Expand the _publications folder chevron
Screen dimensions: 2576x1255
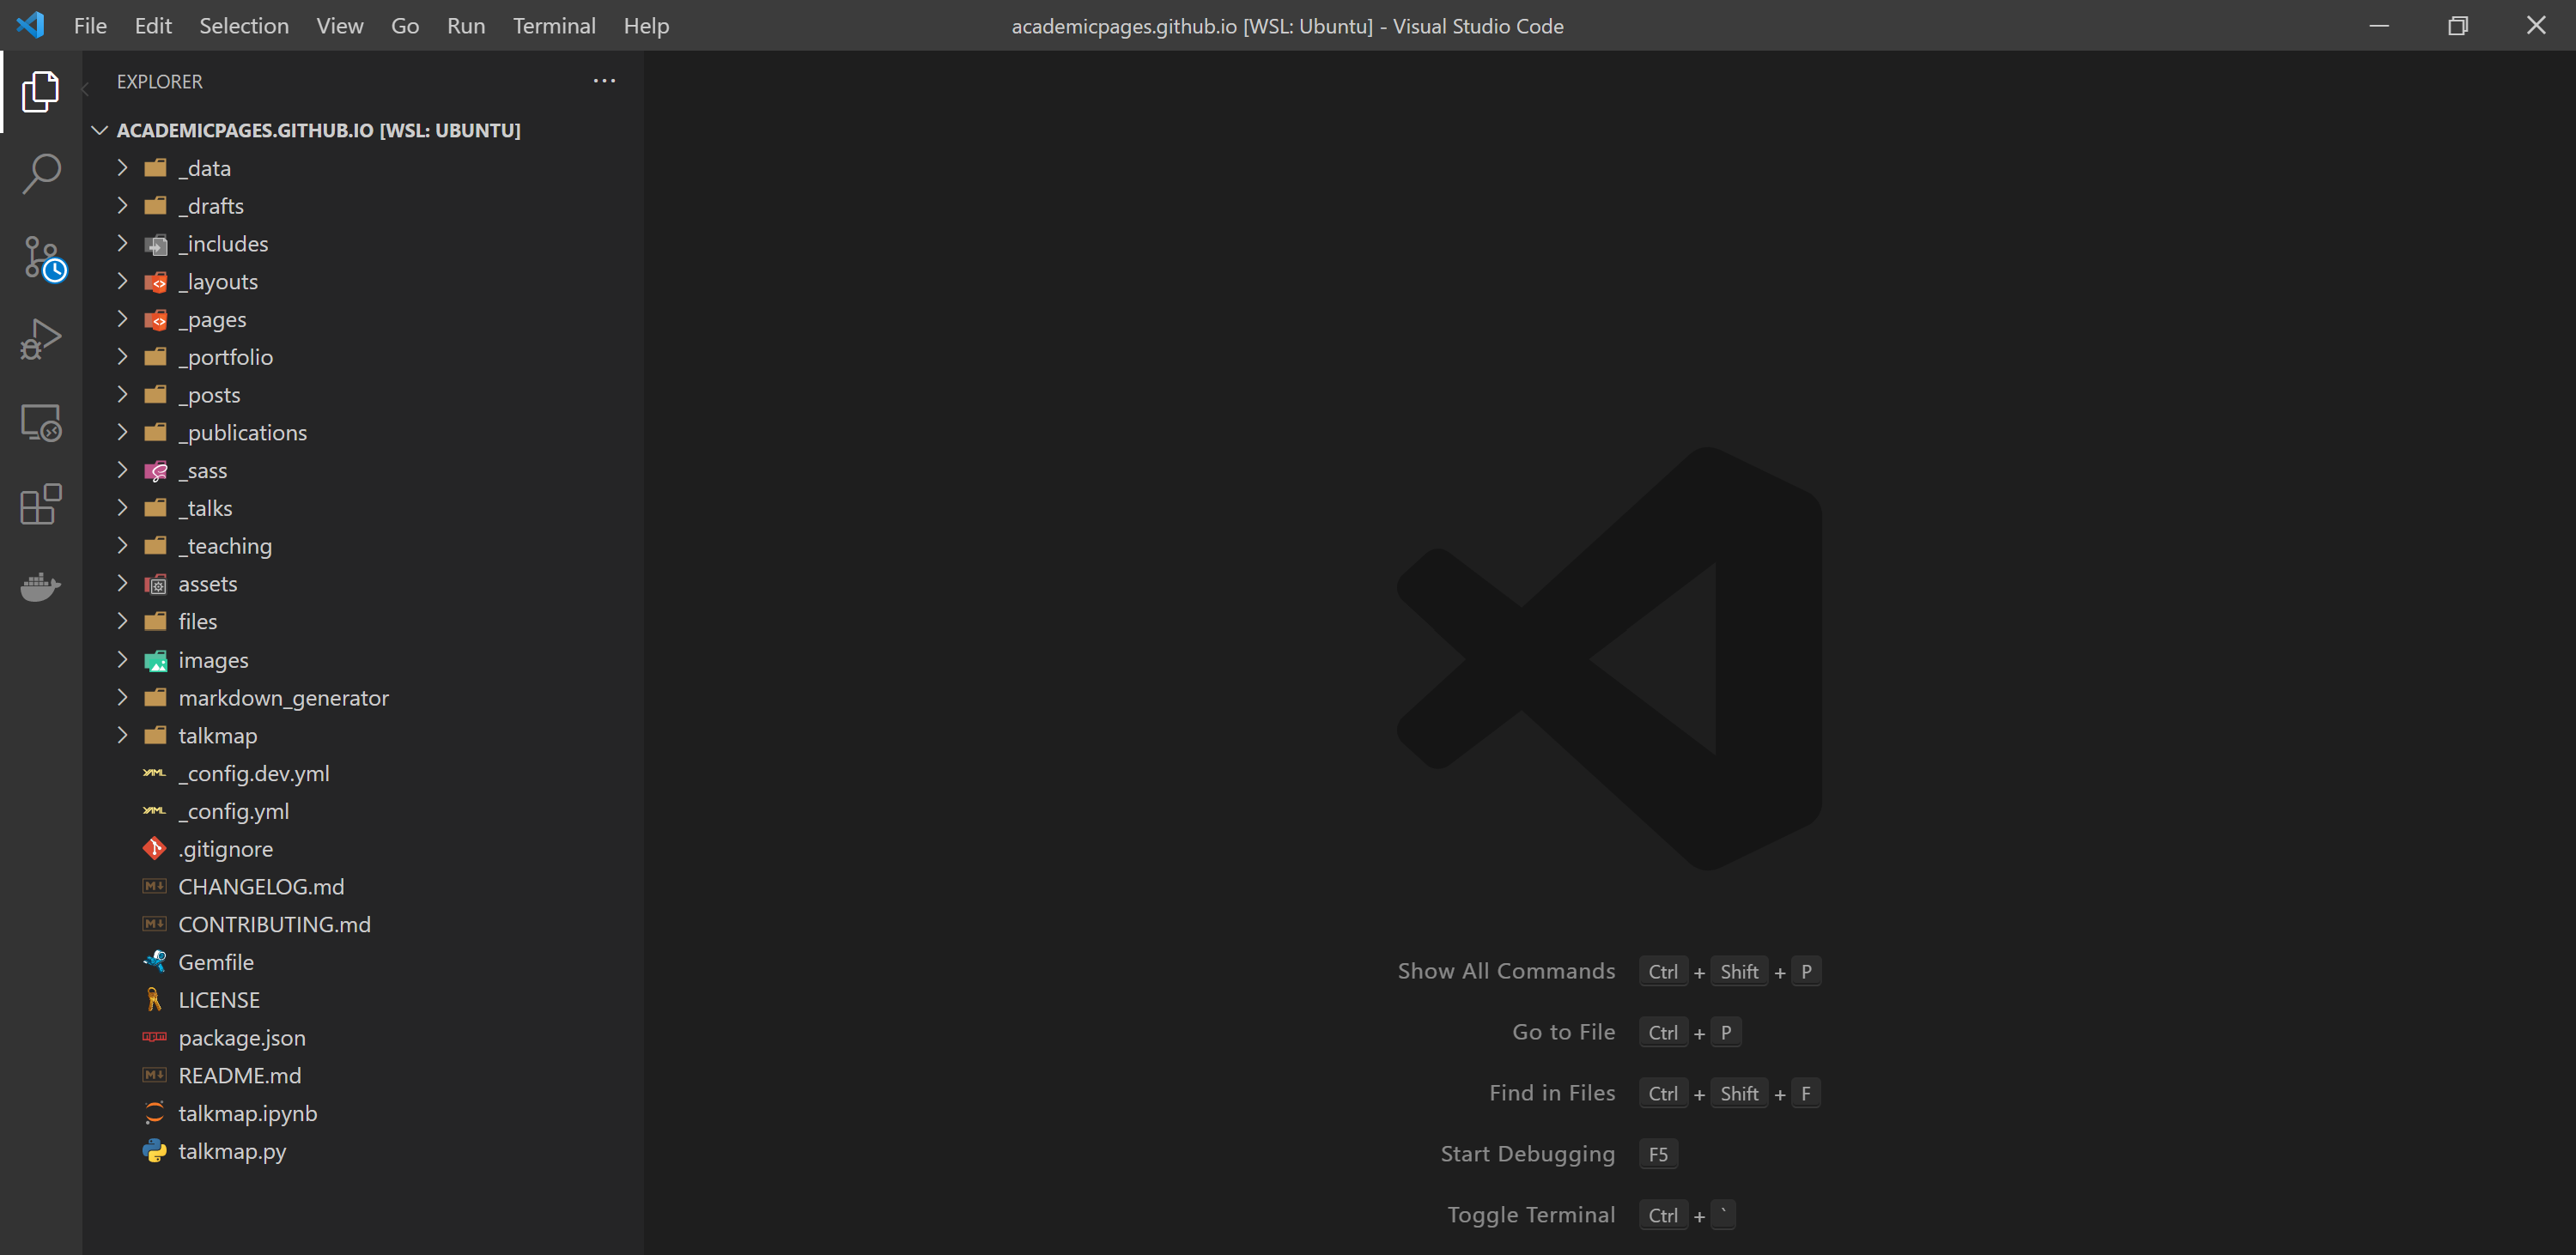tap(122, 432)
